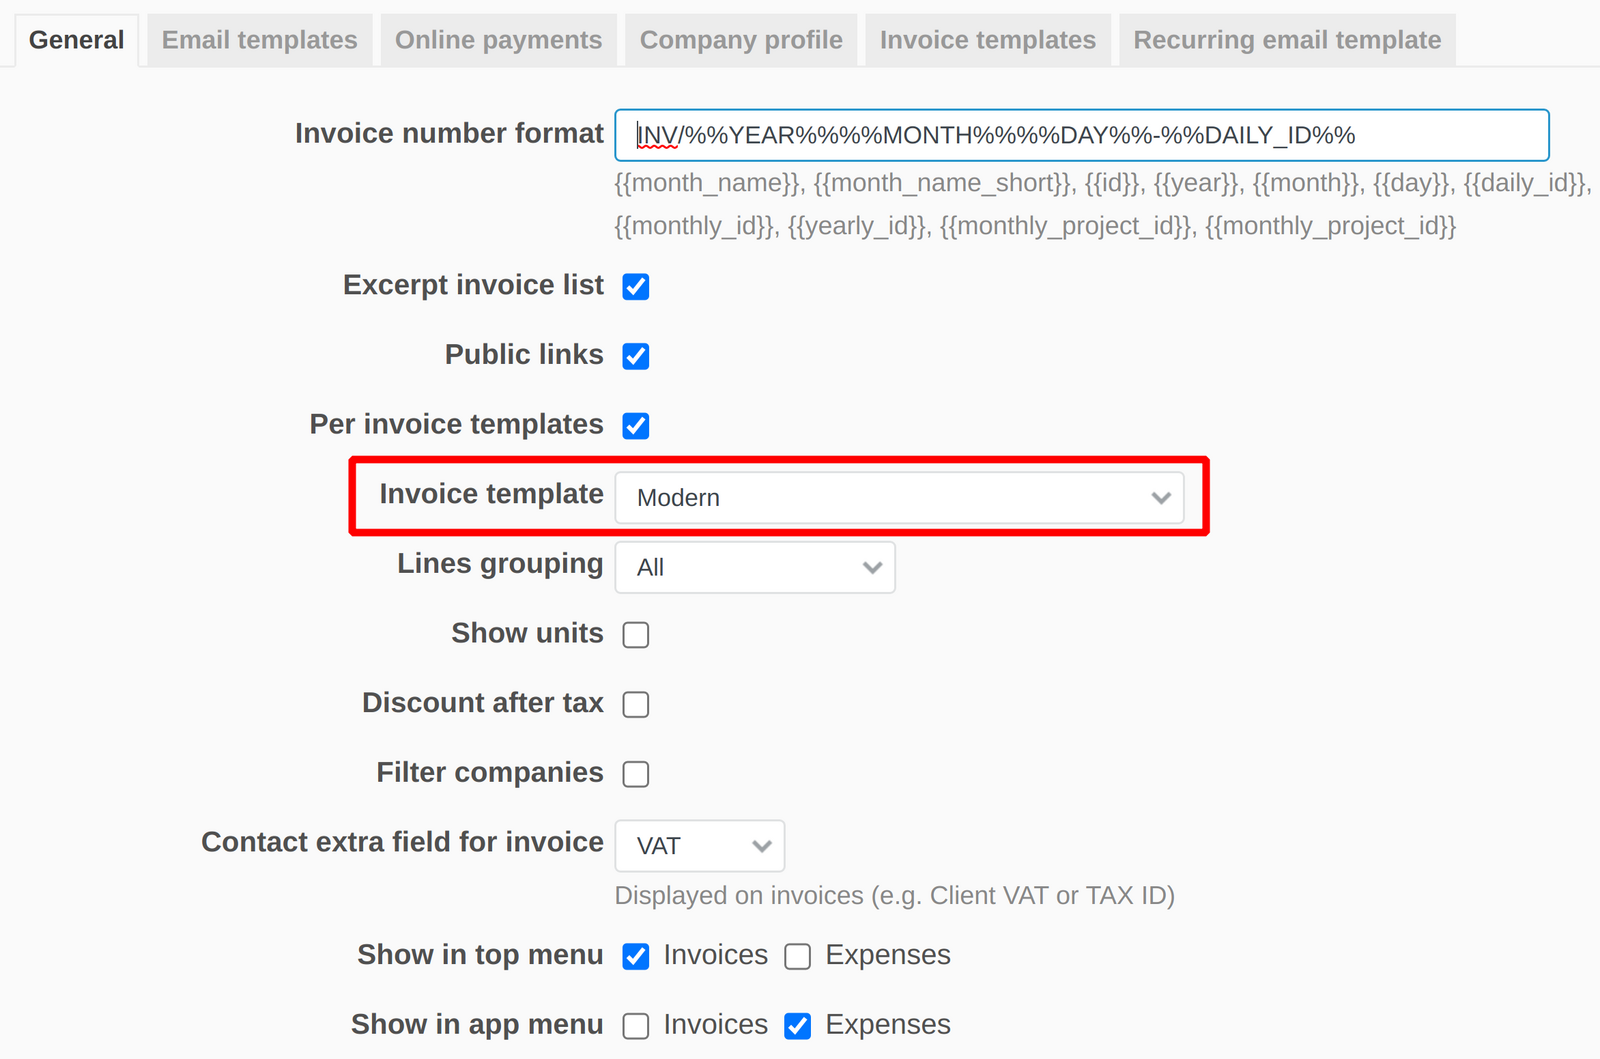Expand the Lines grouping dropdown
The image size is (1600, 1059).
[755, 567]
